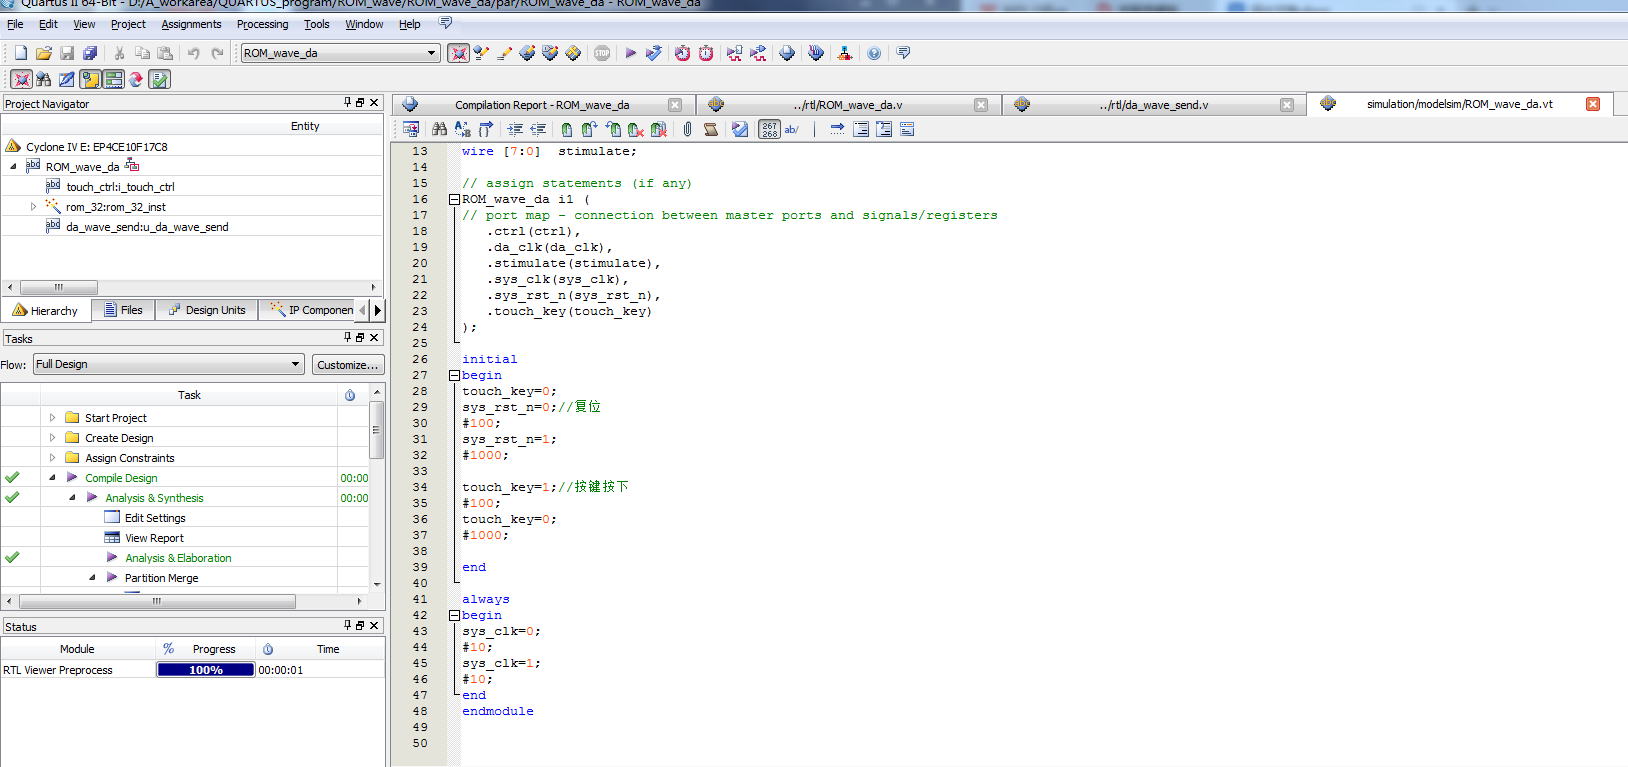
Task: Close the Project Navigator panel
Action: point(375,102)
